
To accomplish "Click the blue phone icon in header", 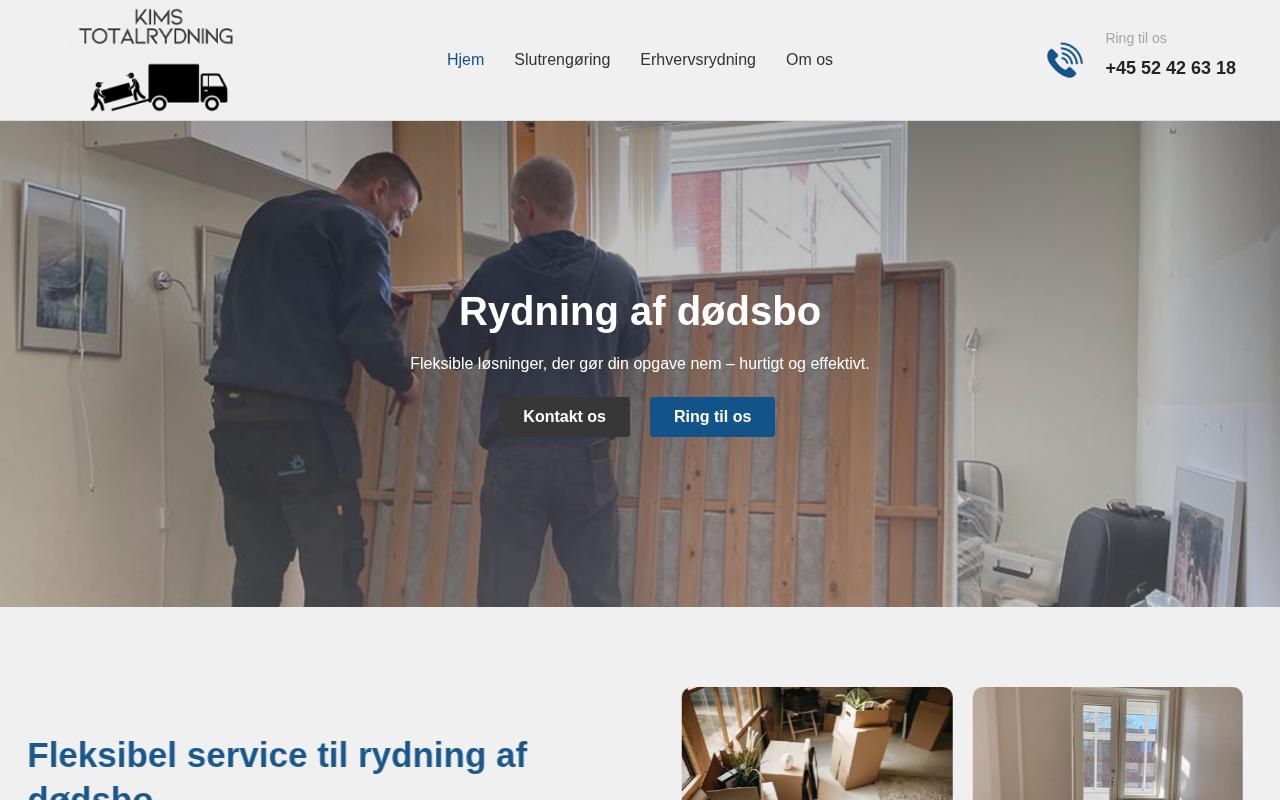I will pos(1065,60).
